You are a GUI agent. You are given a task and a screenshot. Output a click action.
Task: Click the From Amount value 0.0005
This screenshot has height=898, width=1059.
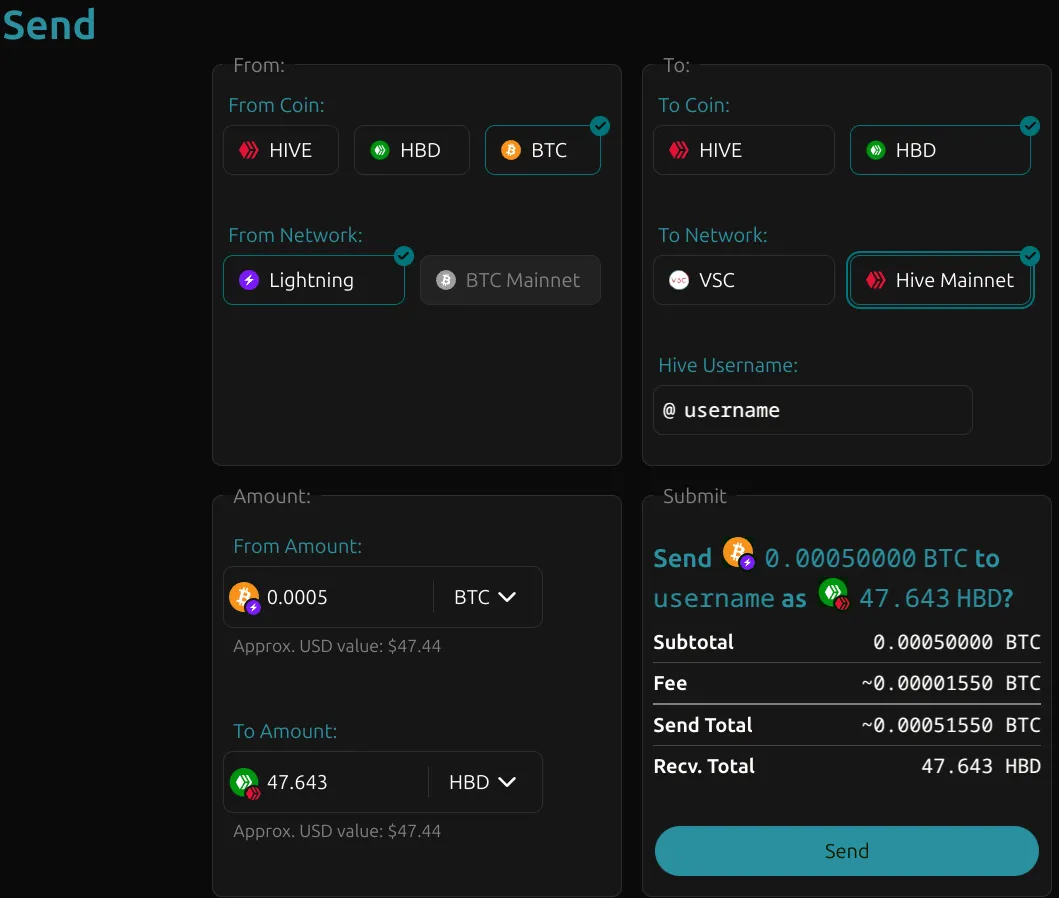297,598
